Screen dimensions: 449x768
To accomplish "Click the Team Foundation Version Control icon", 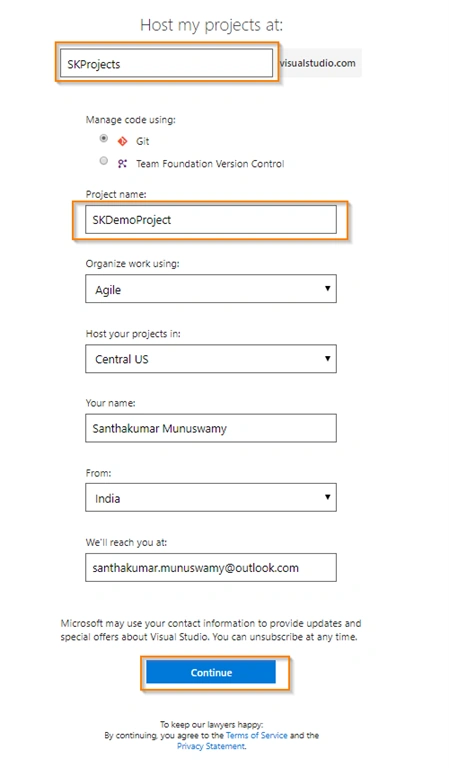I will (122, 164).
